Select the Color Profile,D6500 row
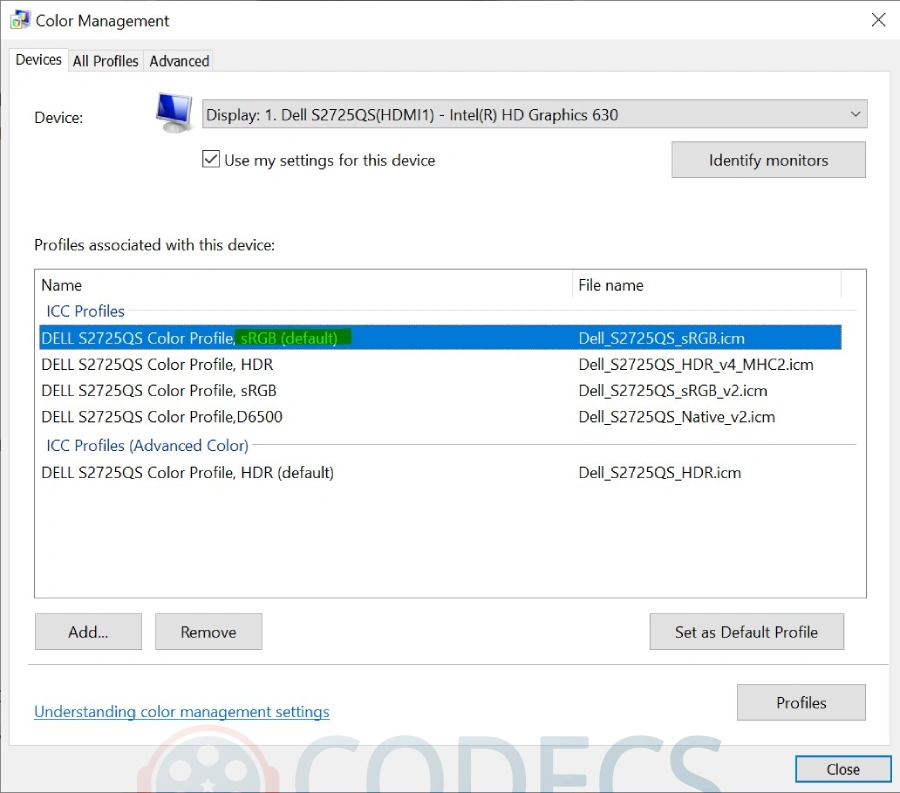 point(440,417)
